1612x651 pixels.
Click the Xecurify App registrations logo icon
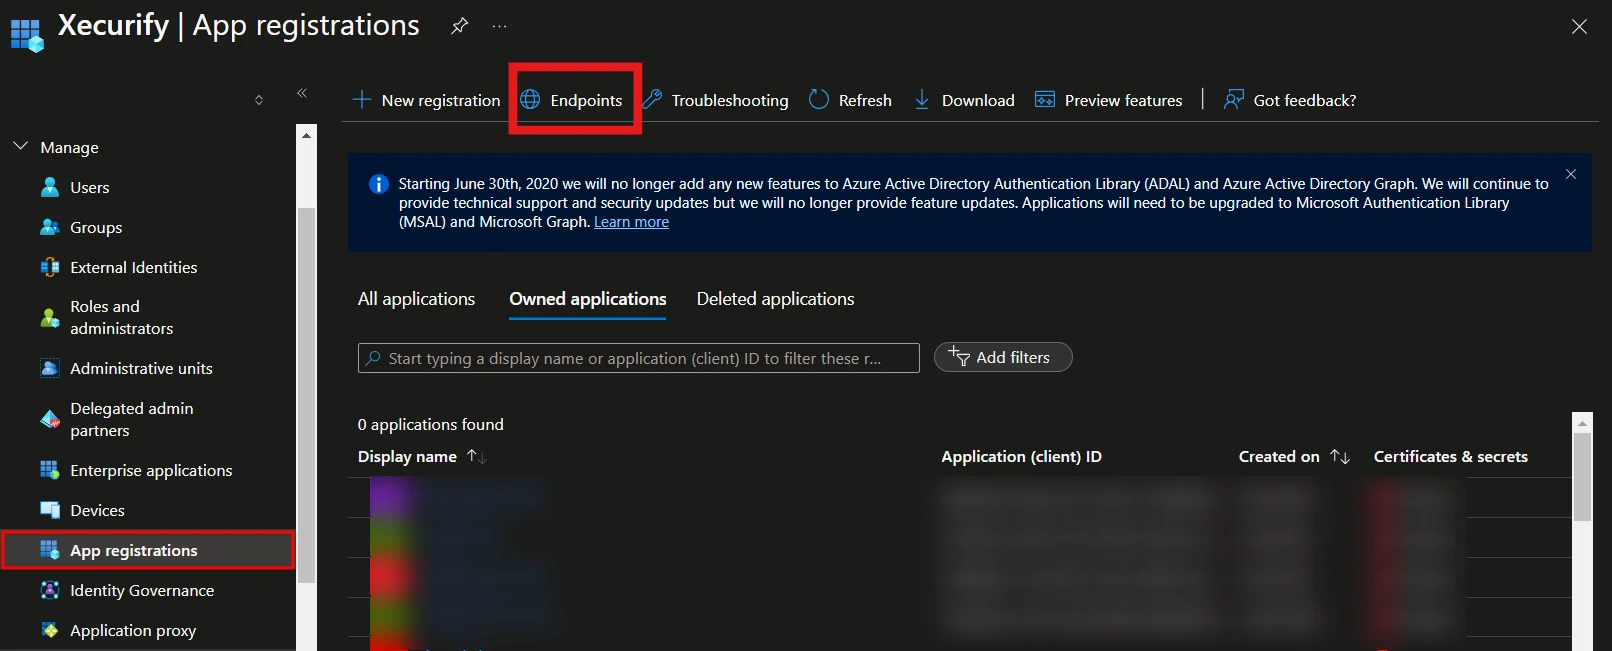pyautogui.click(x=27, y=35)
